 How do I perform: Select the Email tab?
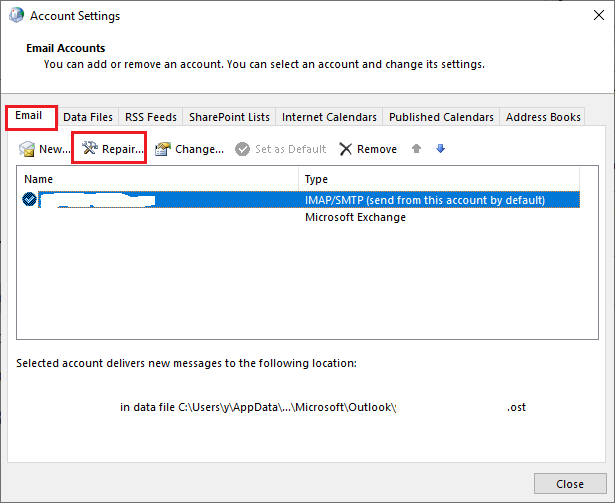29,116
